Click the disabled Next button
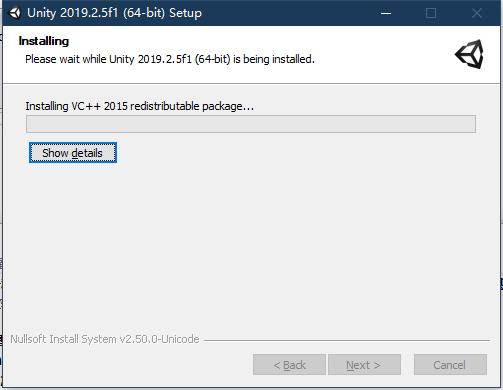 [x=364, y=365]
